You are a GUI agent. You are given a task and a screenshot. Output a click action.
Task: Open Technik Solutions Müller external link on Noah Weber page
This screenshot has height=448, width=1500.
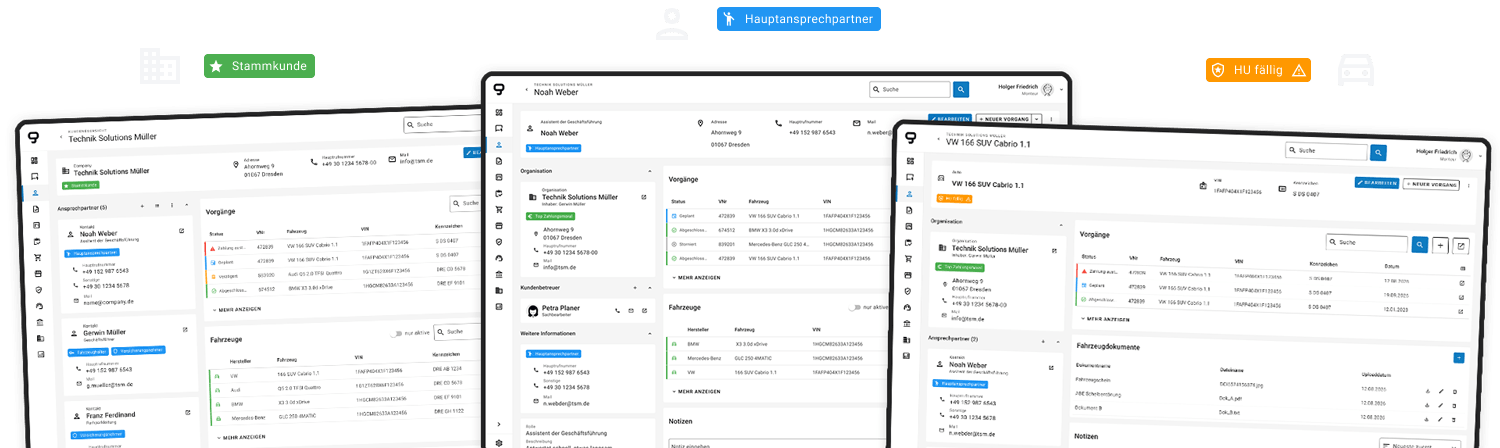tap(643, 197)
